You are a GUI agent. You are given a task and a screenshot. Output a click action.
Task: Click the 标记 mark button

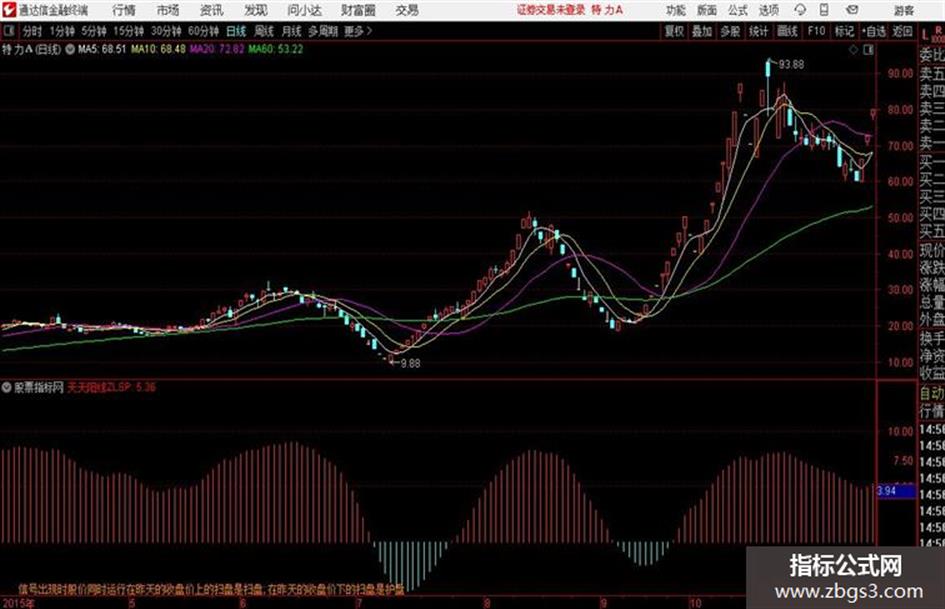(x=844, y=31)
